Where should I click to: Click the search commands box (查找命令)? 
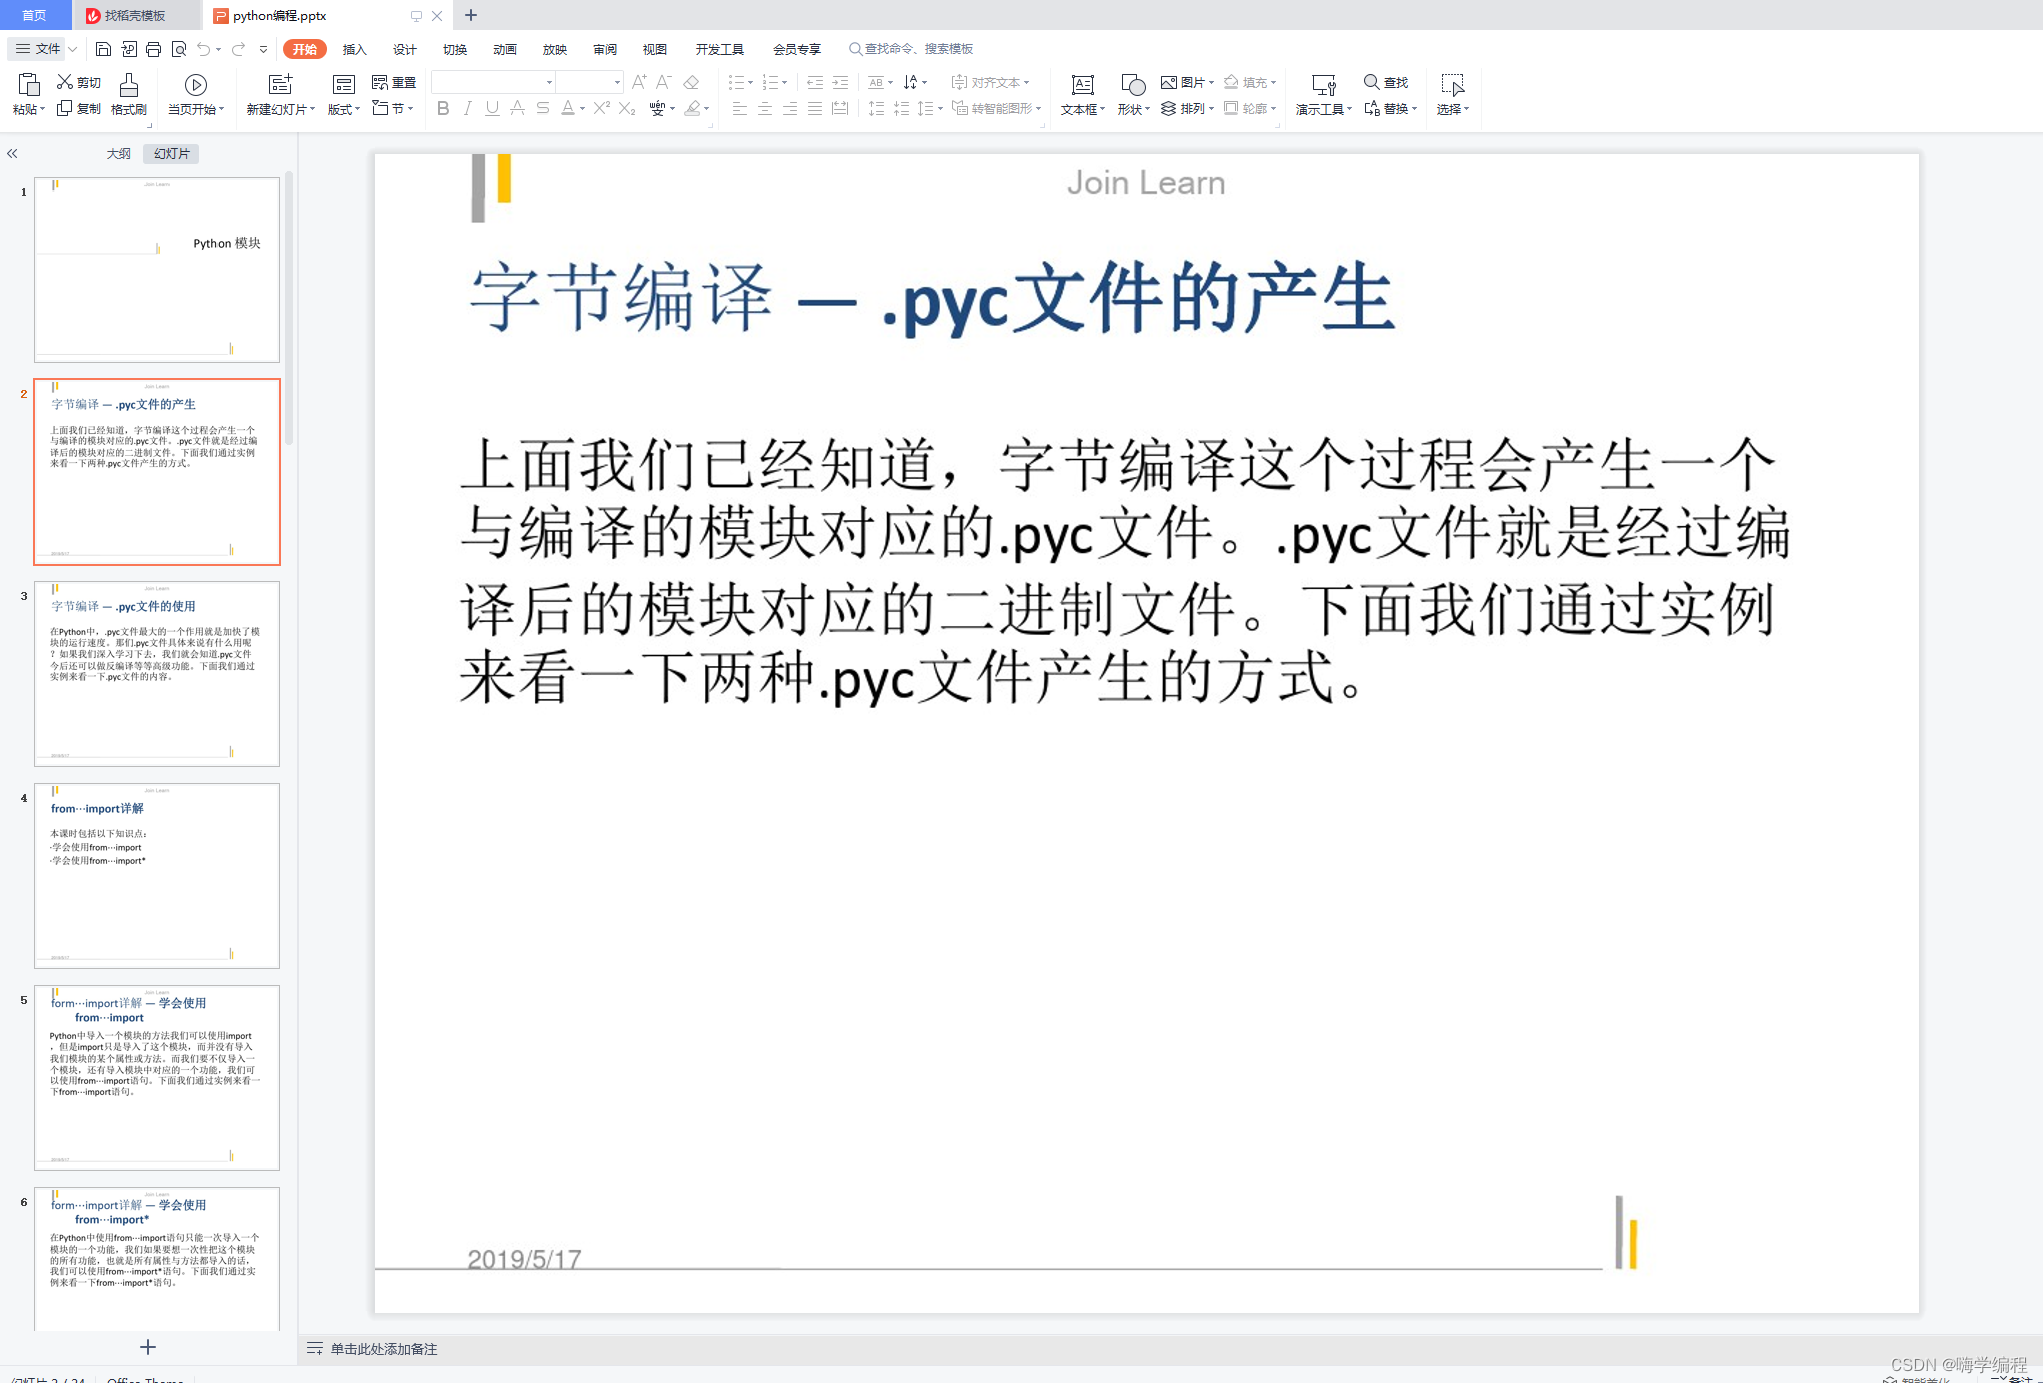point(911,49)
